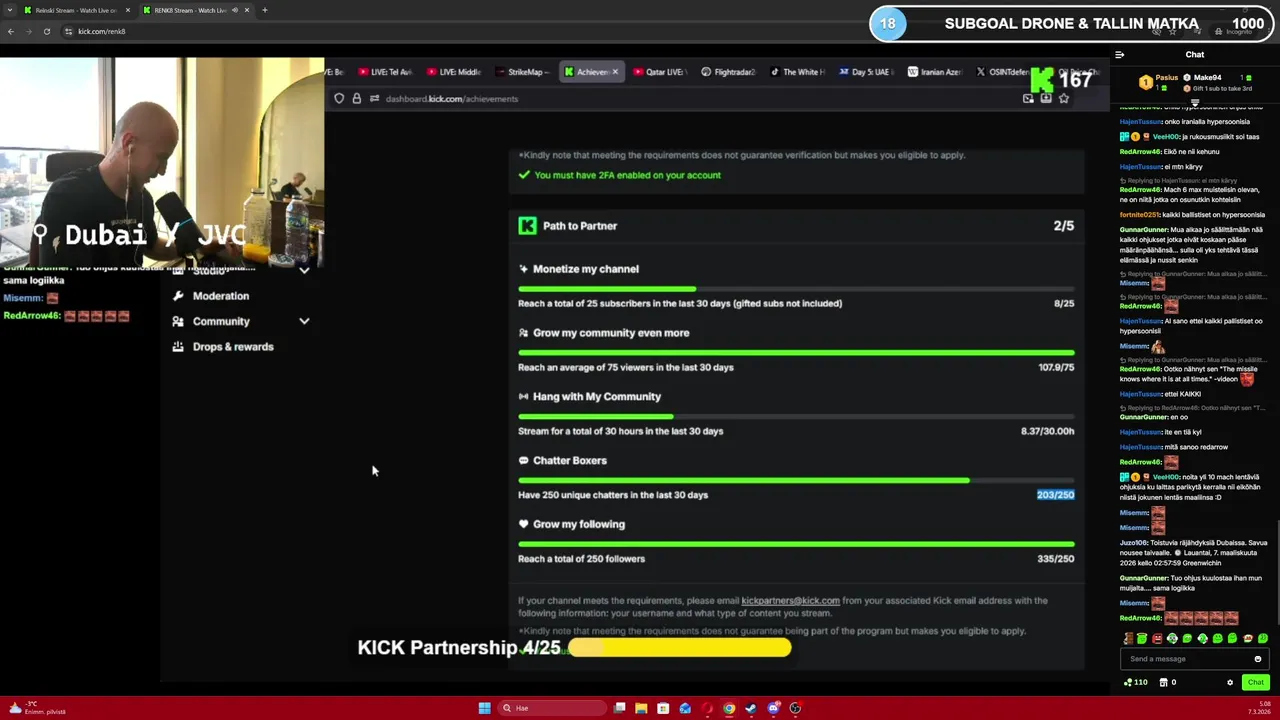The image size is (1280, 720).
Task: Open the chat shop storefront icon
Action: (x=1164, y=682)
